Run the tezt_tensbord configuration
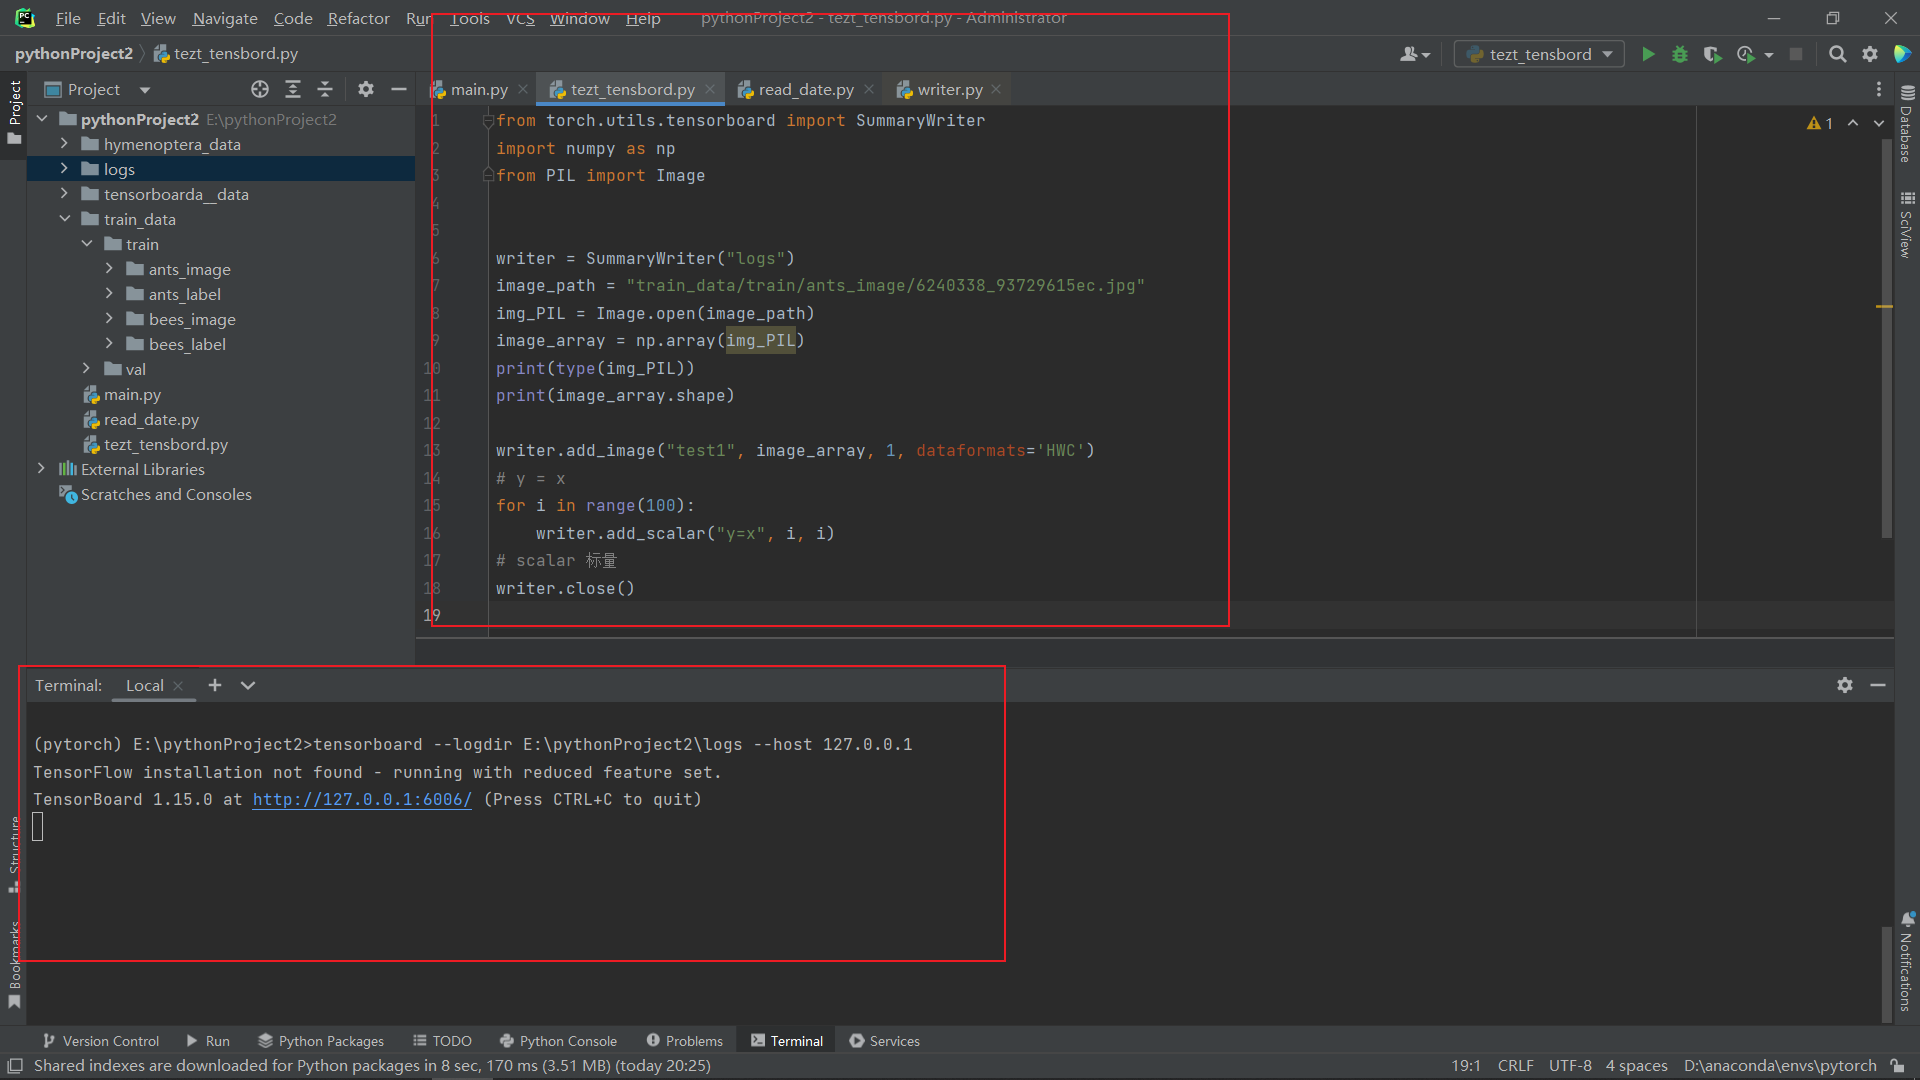 (1648, 54)
